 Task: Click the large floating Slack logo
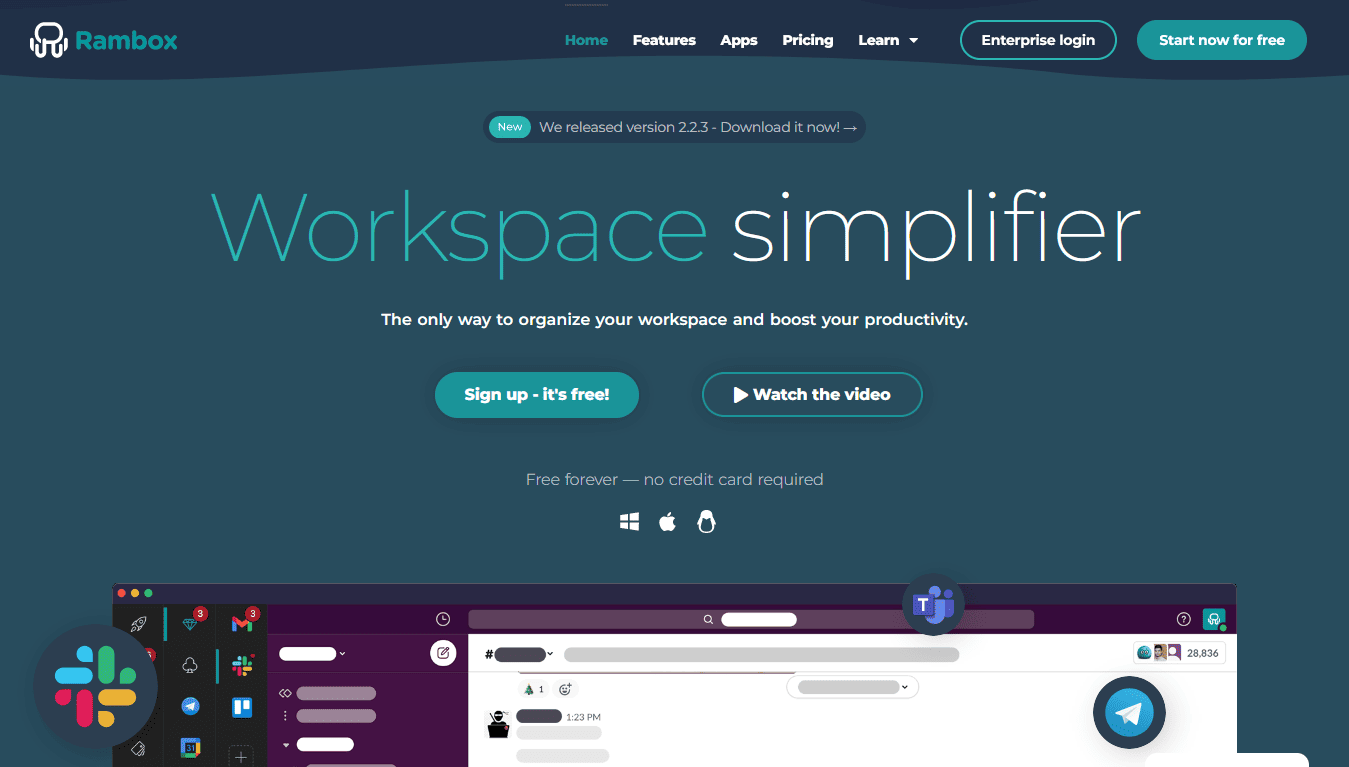pyautogui.click(x=95, y=686)
